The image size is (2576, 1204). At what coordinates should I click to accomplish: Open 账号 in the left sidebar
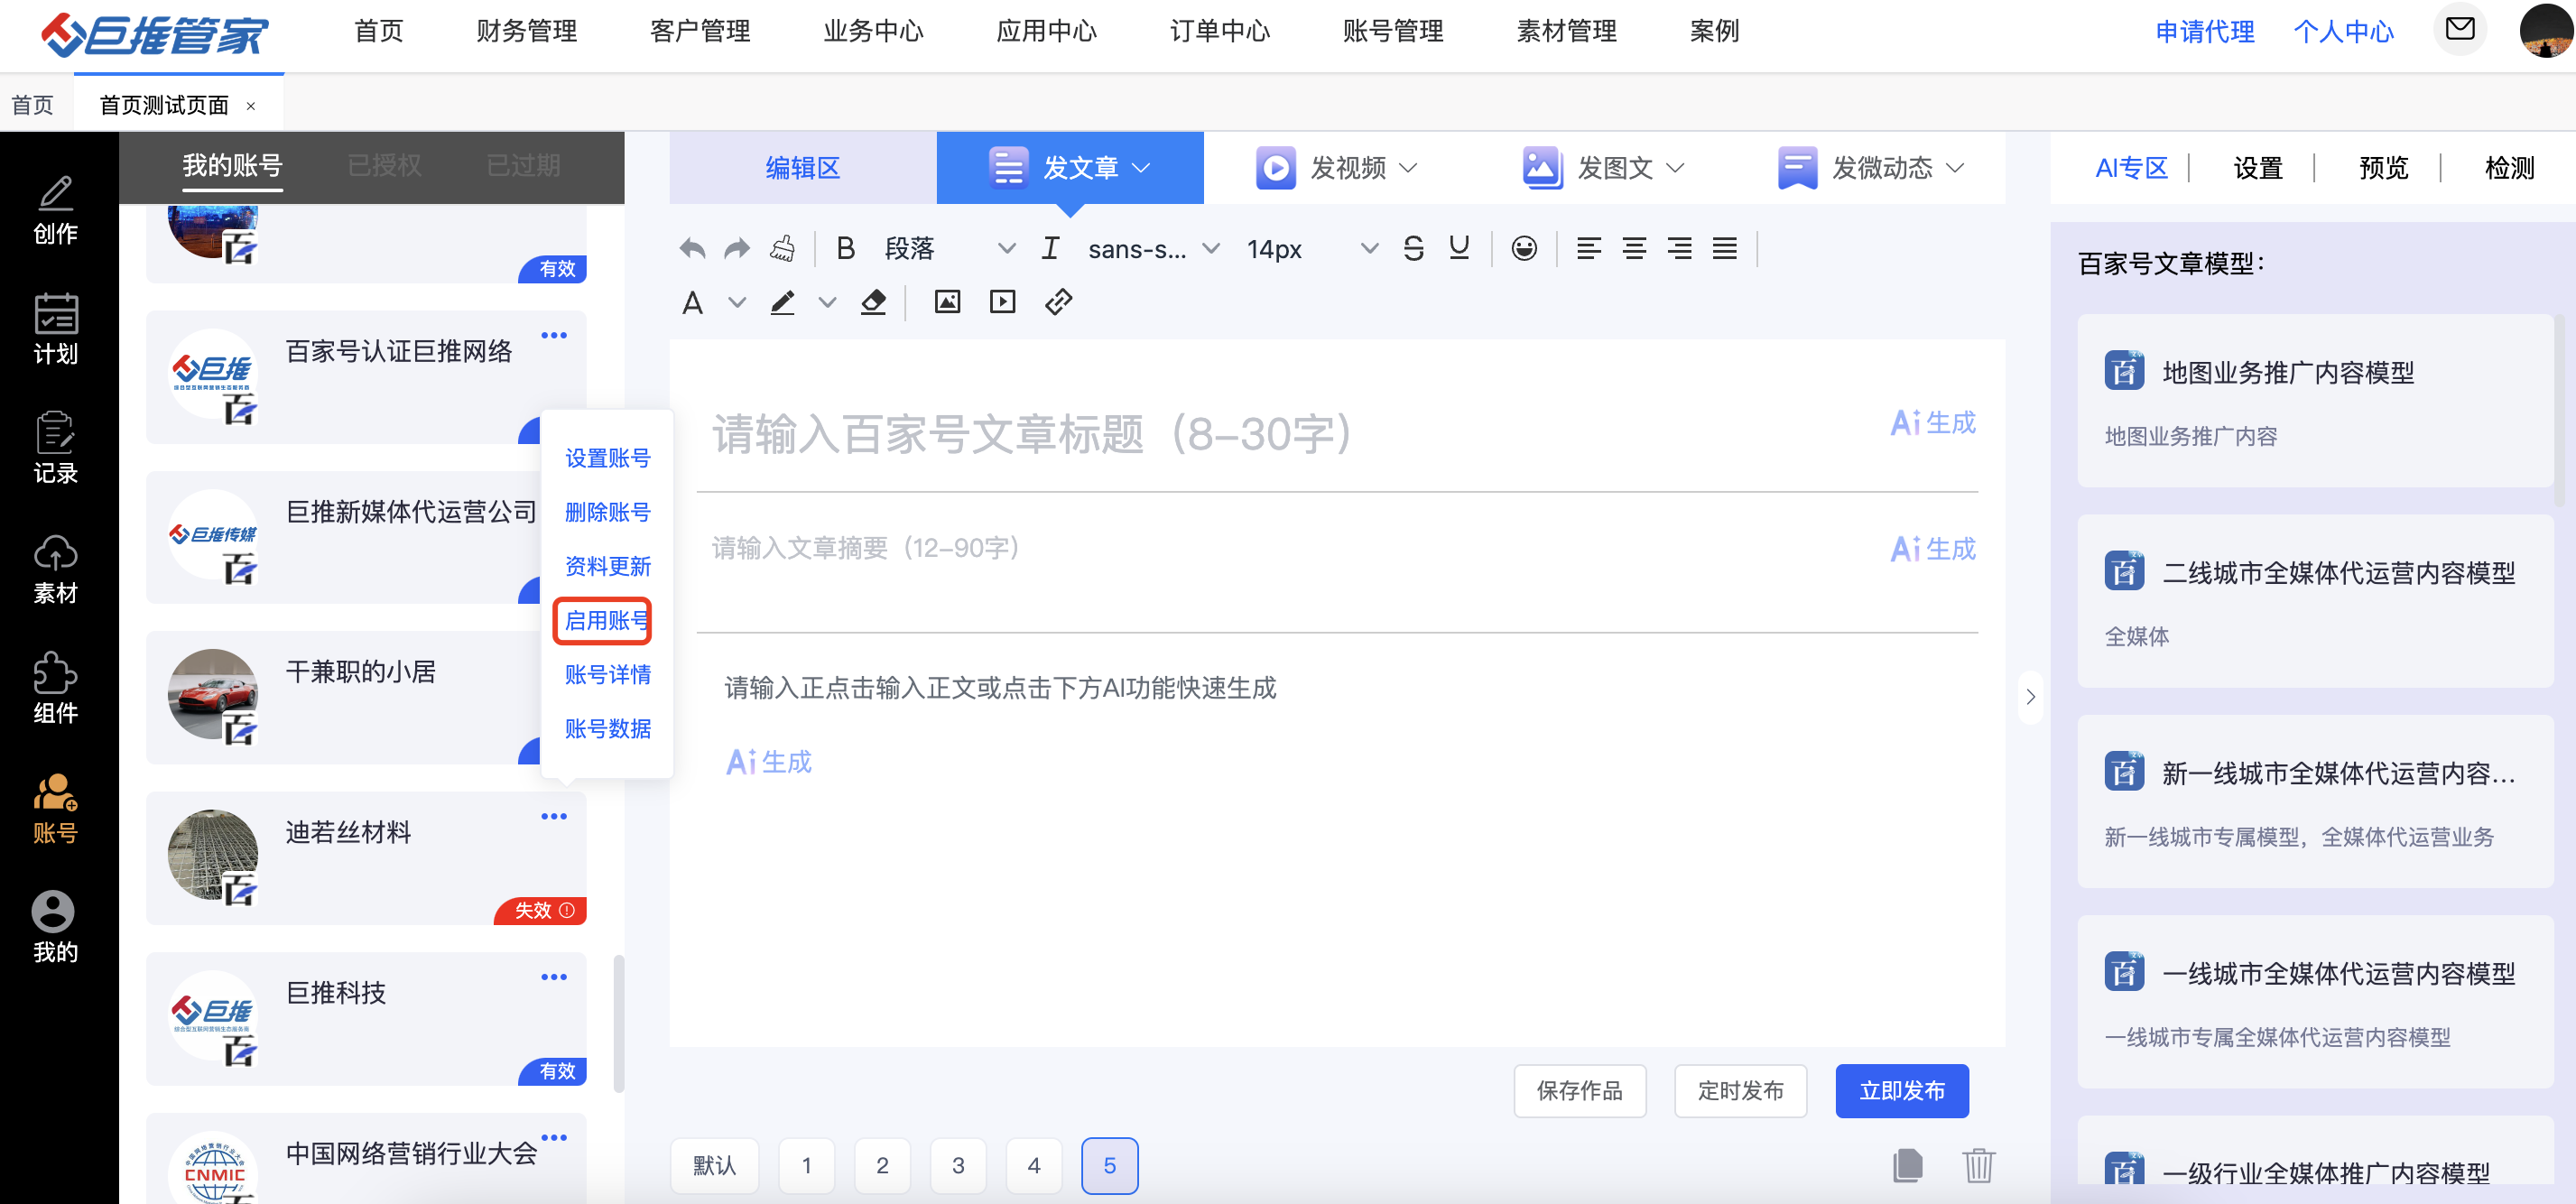[56, 809]
